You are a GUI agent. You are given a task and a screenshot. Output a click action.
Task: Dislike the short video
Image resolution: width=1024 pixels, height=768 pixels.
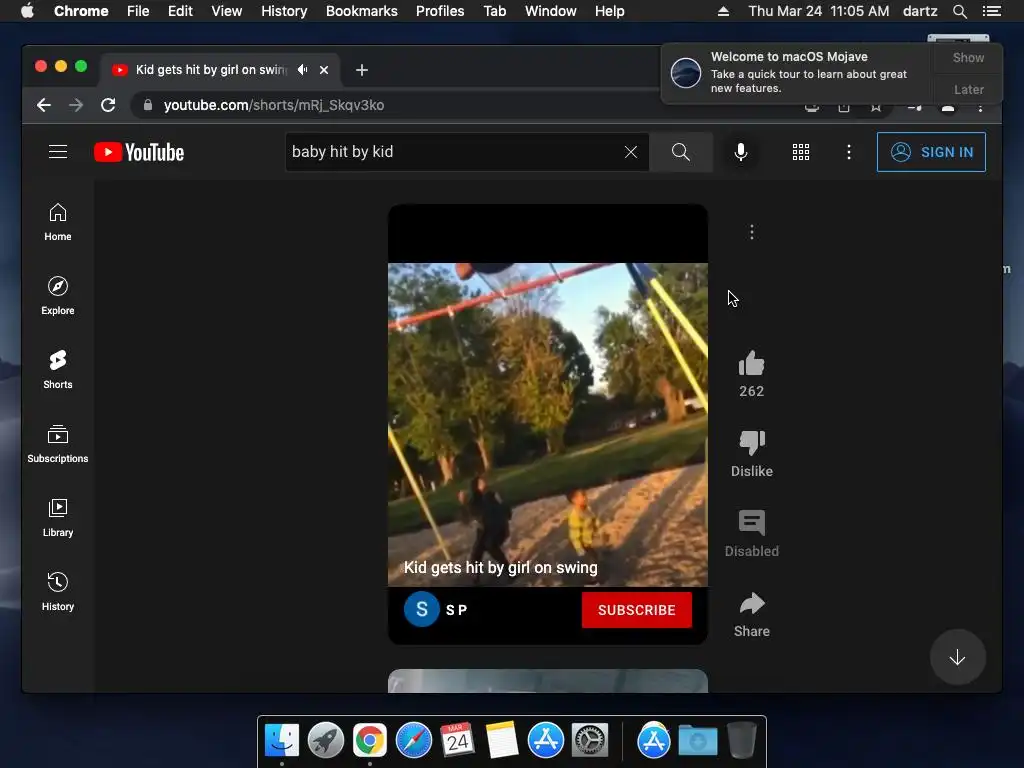[752, 443]
